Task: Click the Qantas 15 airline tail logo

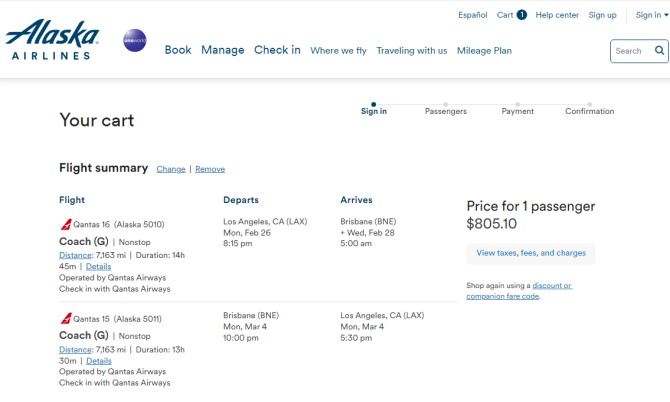Action: tap(66, 319)
